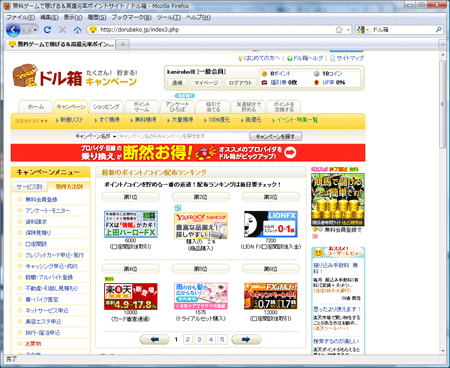Open はじめての方へ link
The image size is (450, 368).
tap(259, 58)
